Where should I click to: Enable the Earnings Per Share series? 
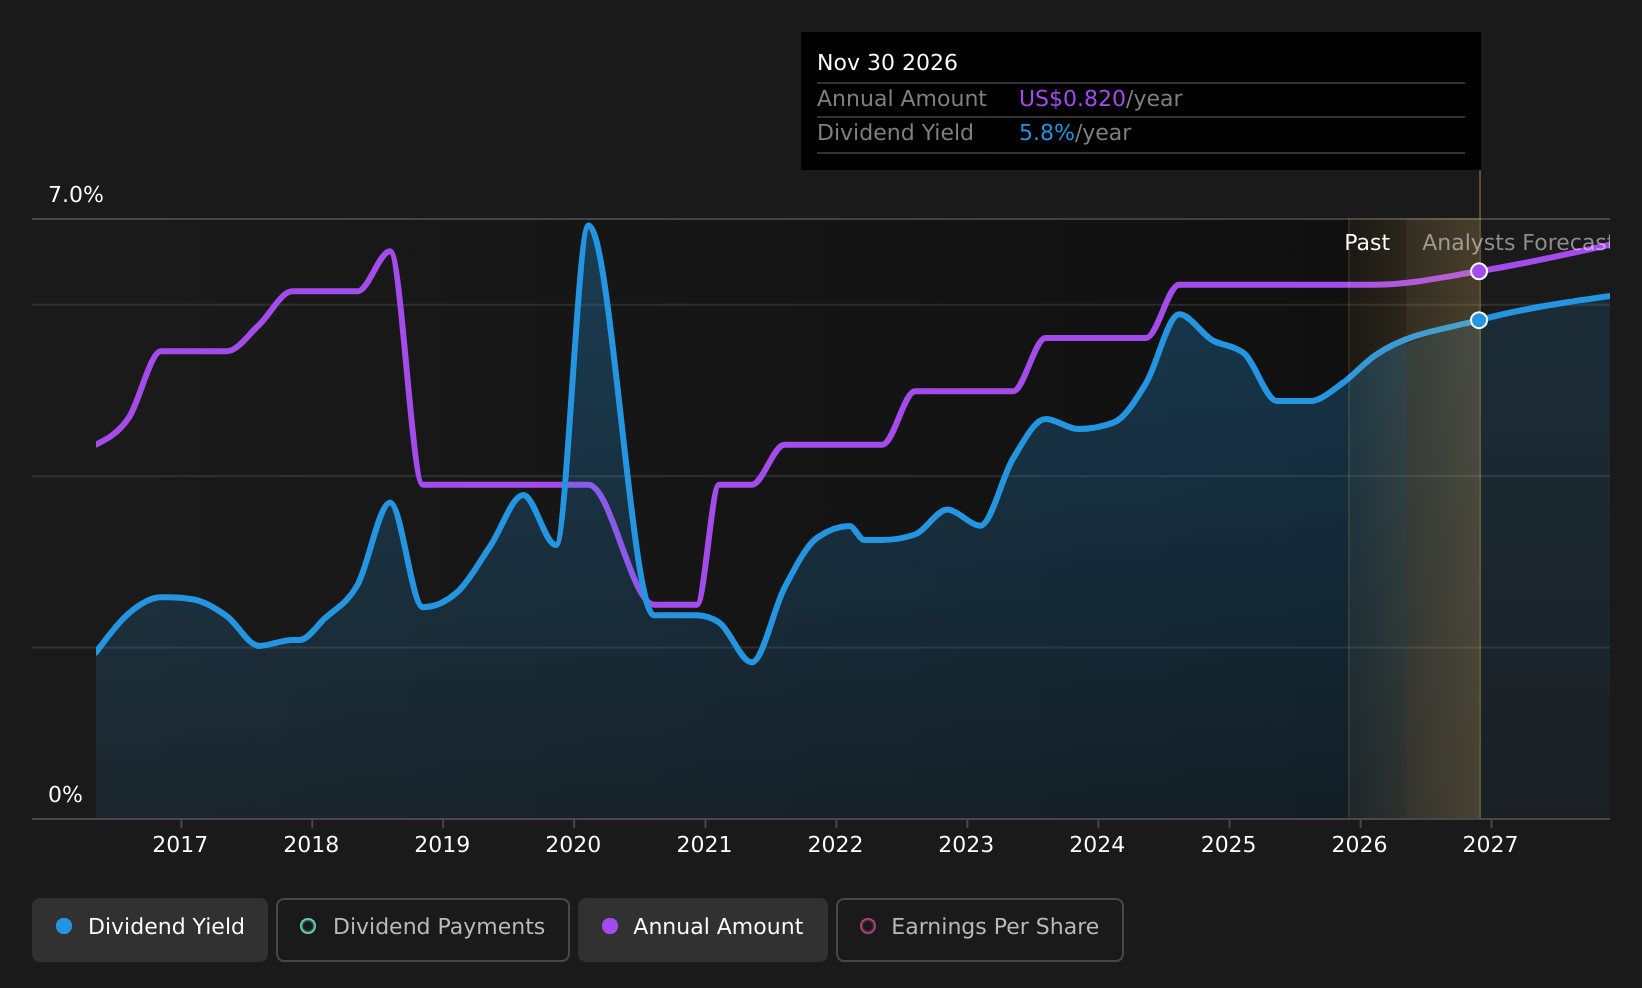pyautogui.click(x=980, y=930)
